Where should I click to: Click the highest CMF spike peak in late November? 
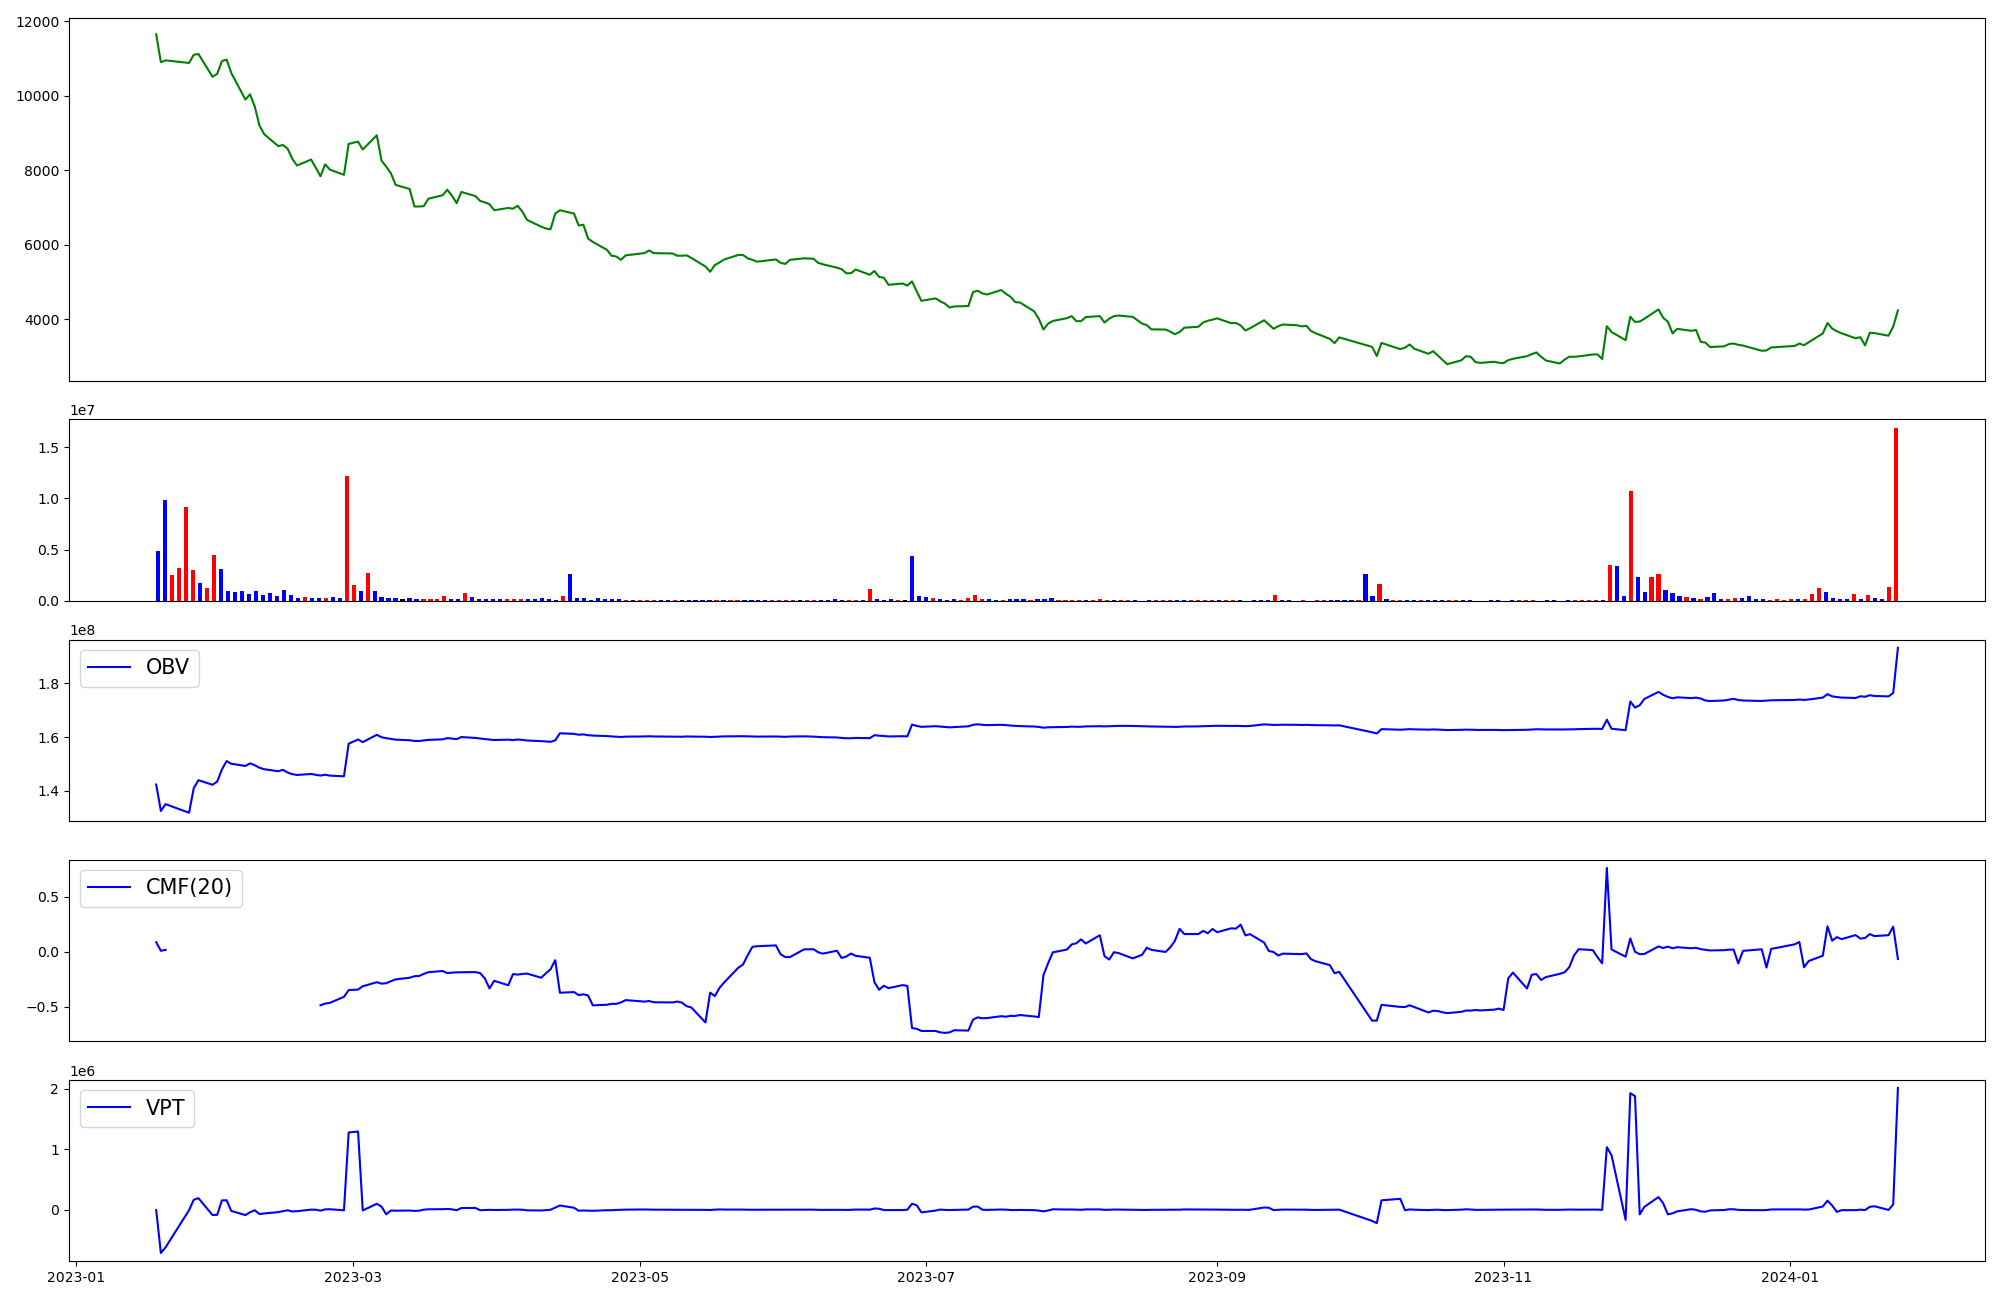pyautogui.click(x=1606, y=868)
